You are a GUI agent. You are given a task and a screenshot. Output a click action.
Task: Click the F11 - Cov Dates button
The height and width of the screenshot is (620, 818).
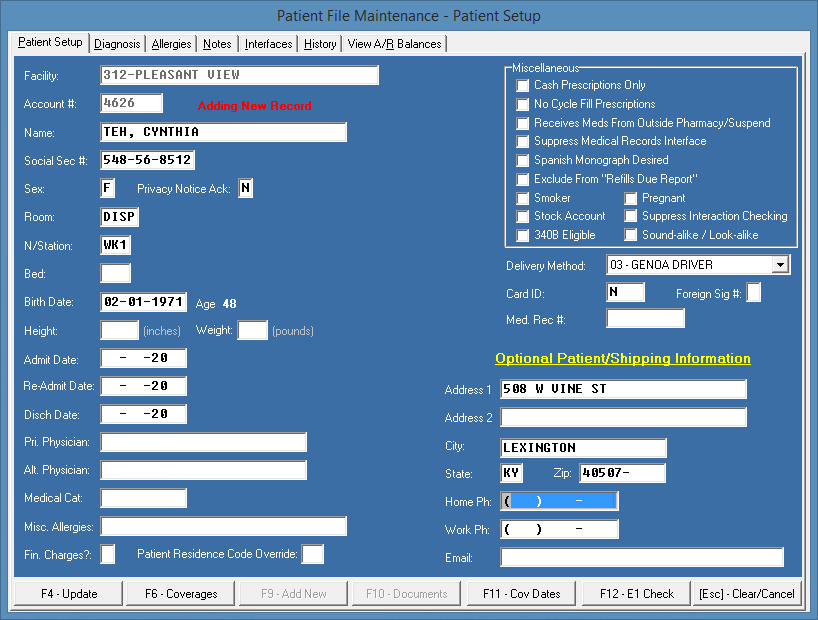tap(522, 593)
